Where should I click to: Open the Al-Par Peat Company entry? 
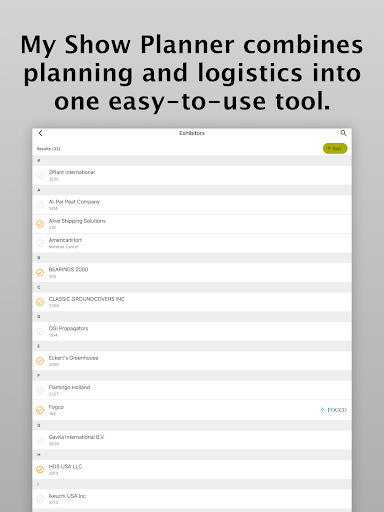pyautogui.click(x=192, y=205)
